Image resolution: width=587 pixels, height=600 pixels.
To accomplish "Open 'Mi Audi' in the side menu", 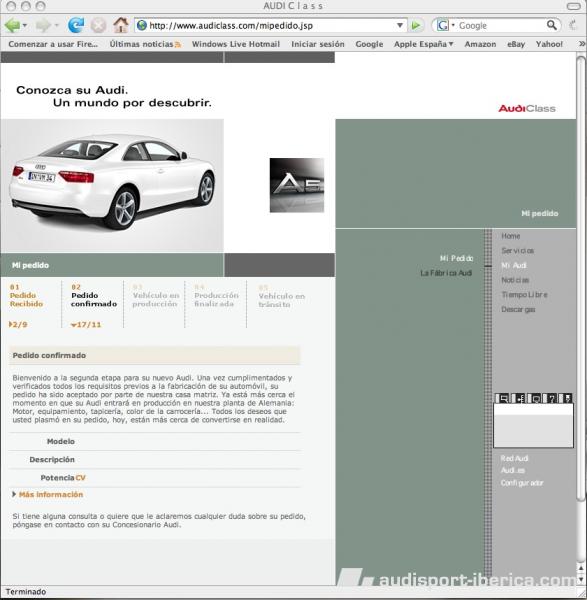I will (x=514, y=265).
